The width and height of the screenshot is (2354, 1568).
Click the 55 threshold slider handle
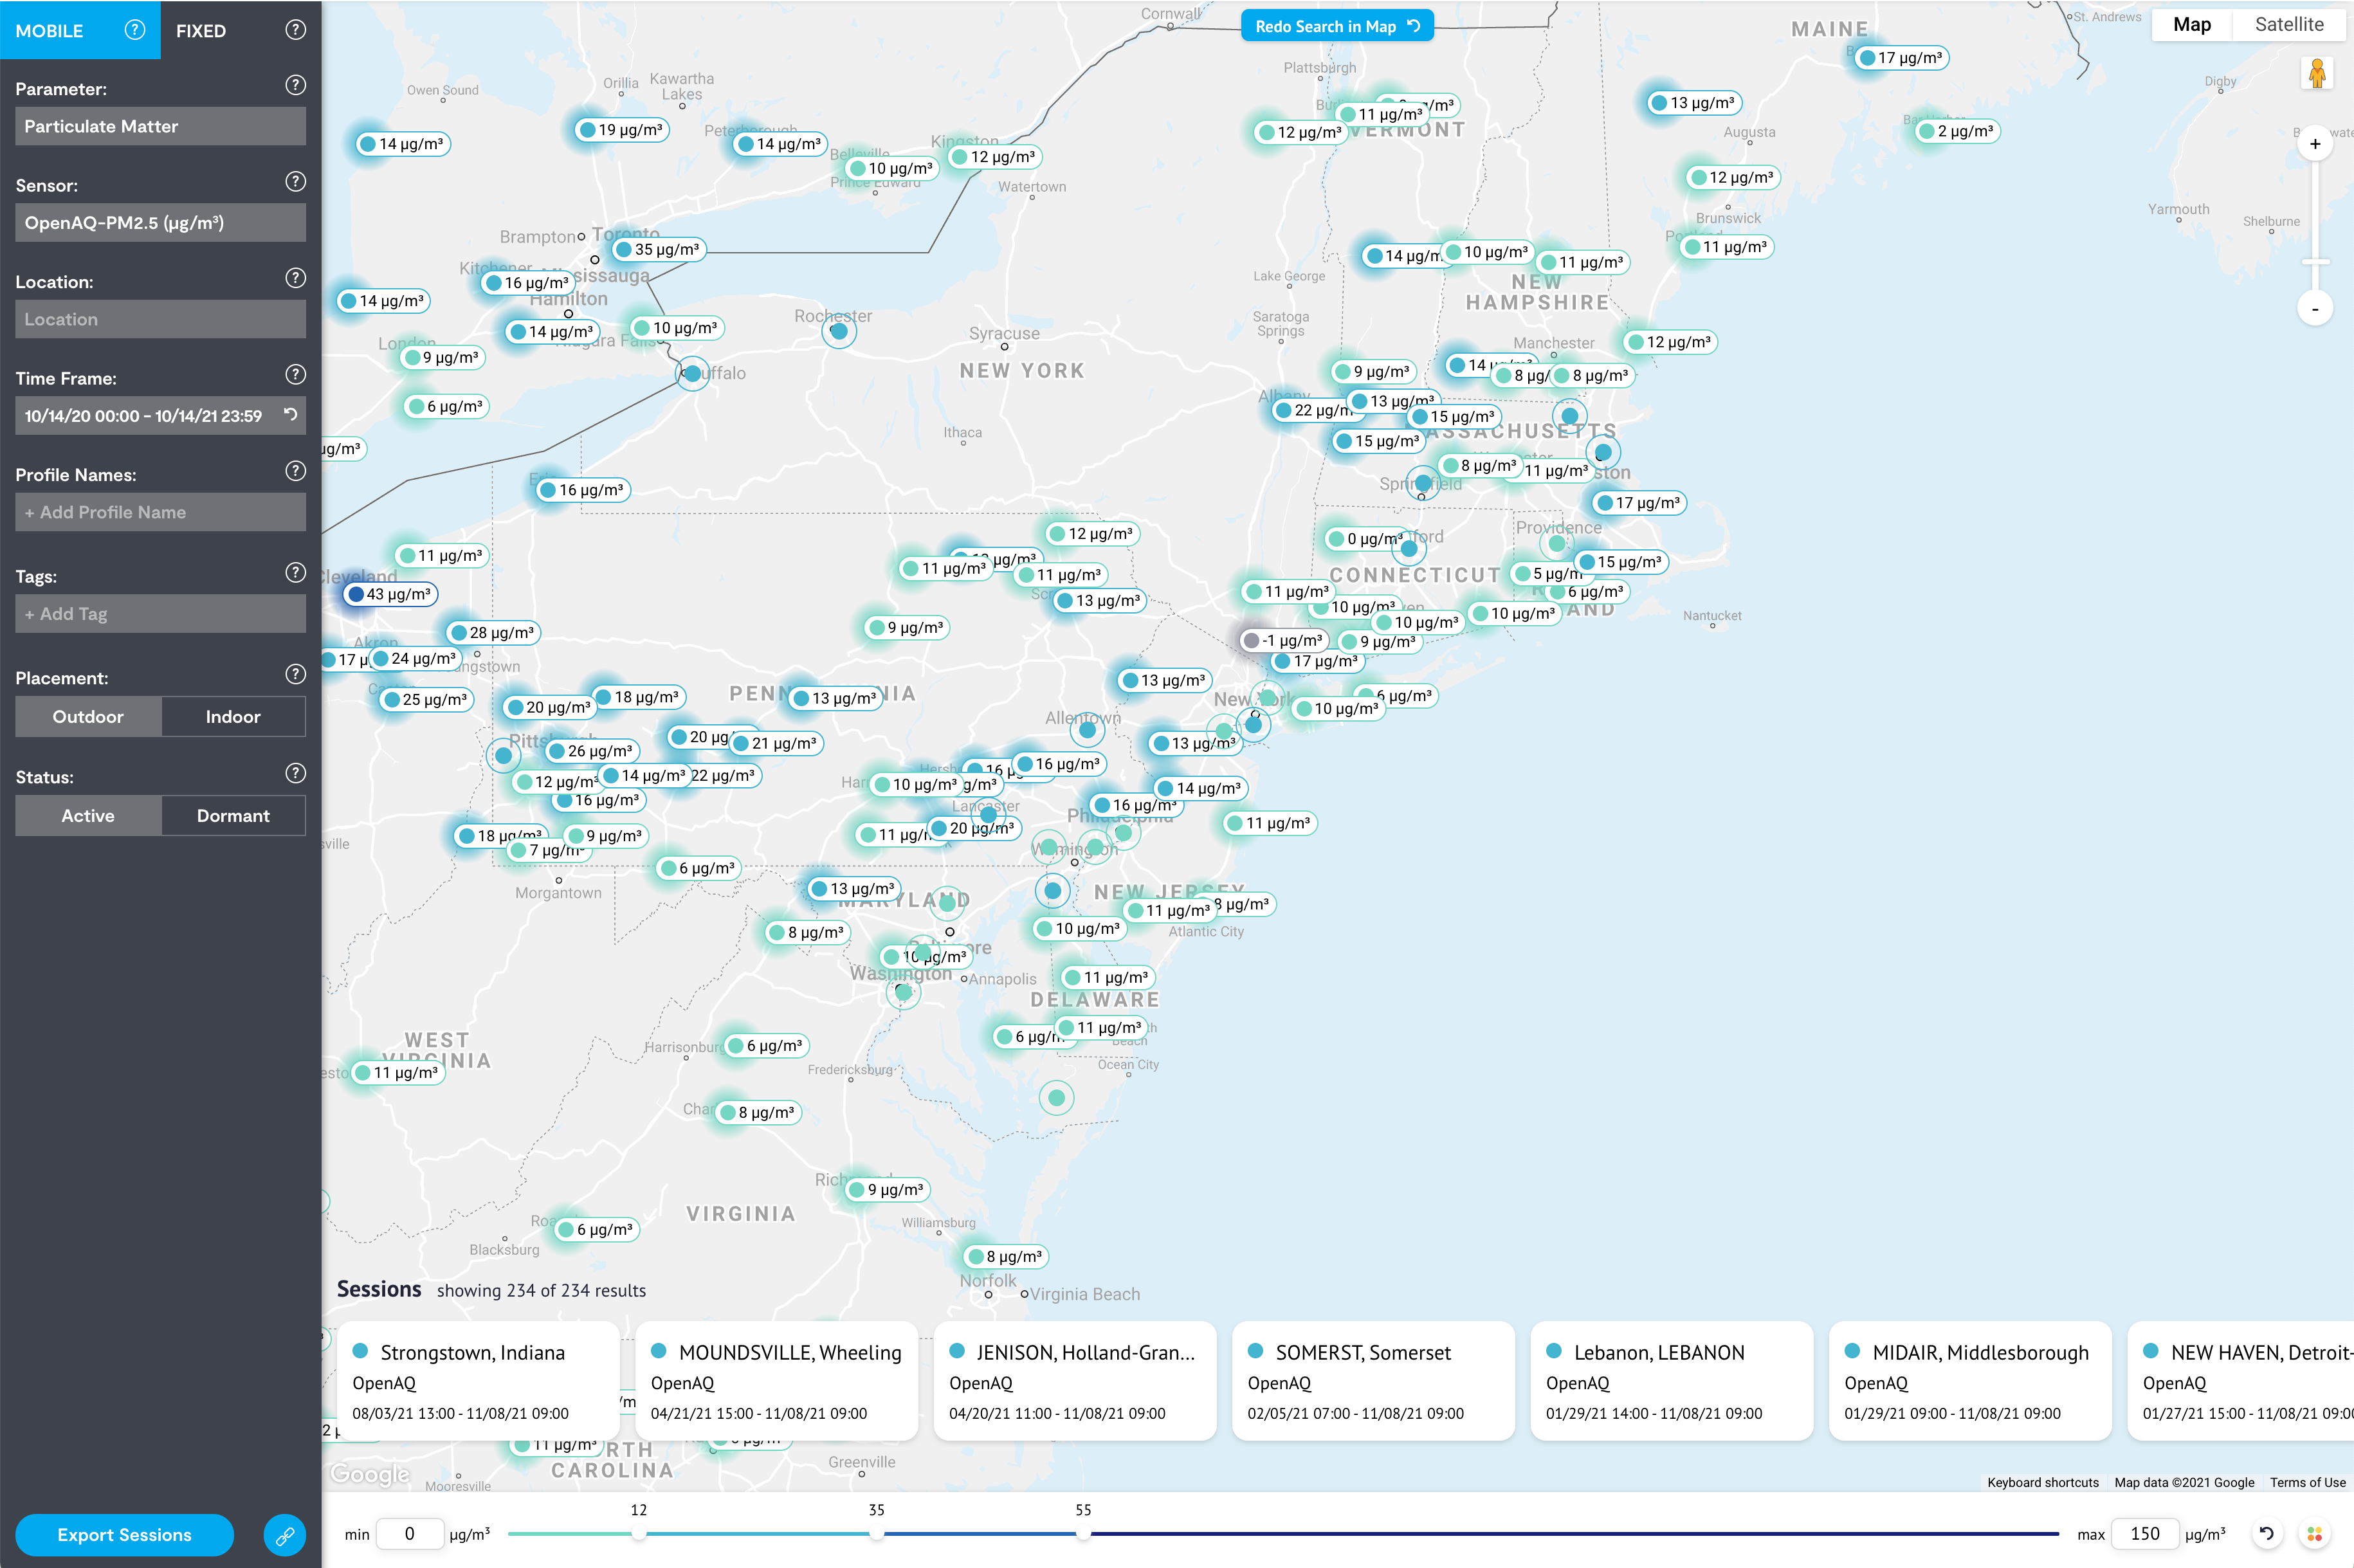[1083, 1533]
